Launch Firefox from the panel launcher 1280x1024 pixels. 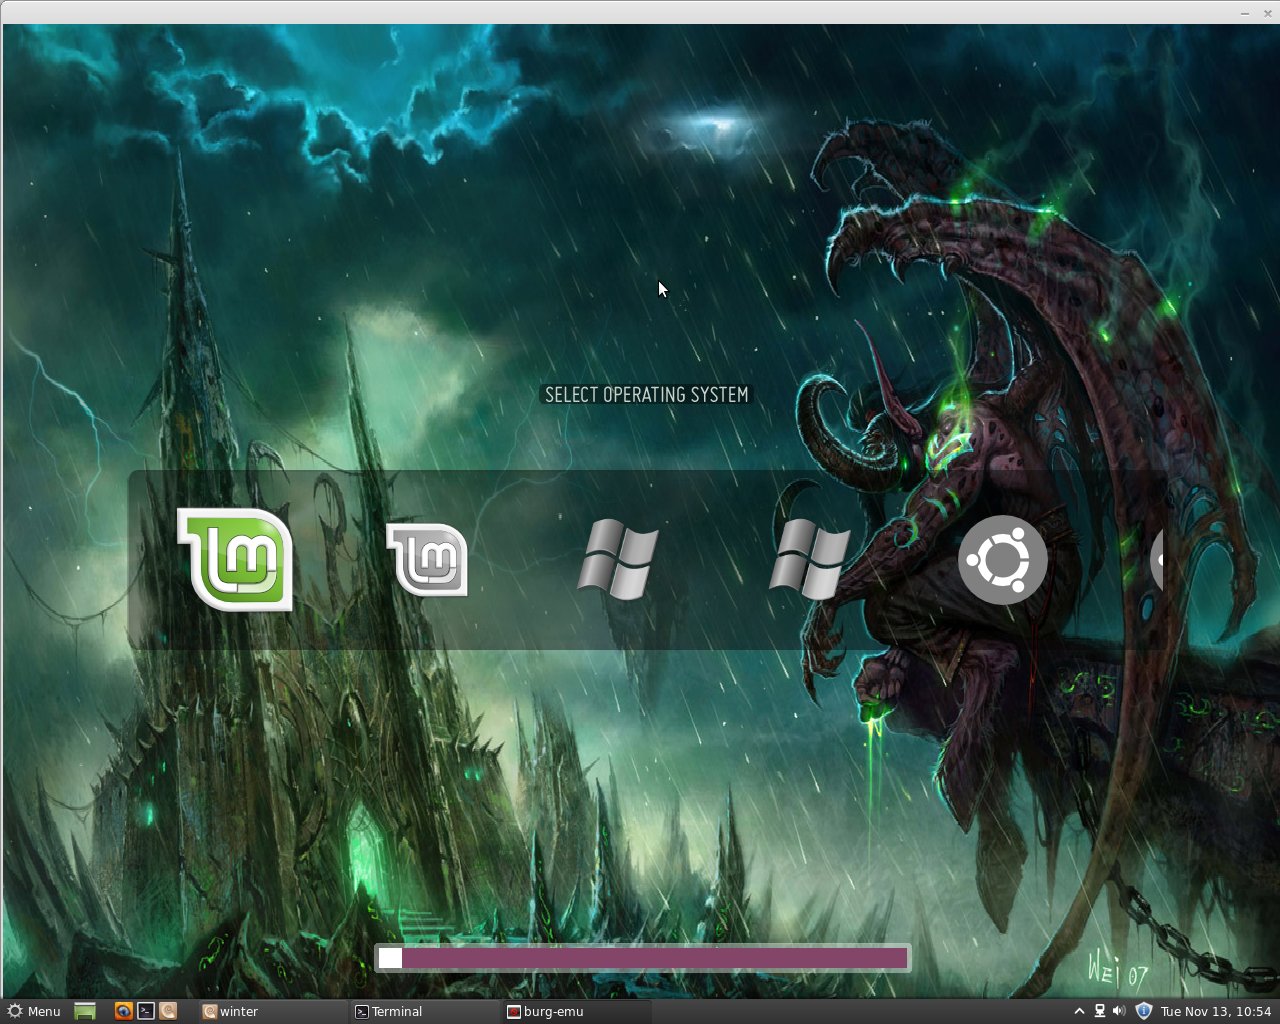pos(123,1011)
